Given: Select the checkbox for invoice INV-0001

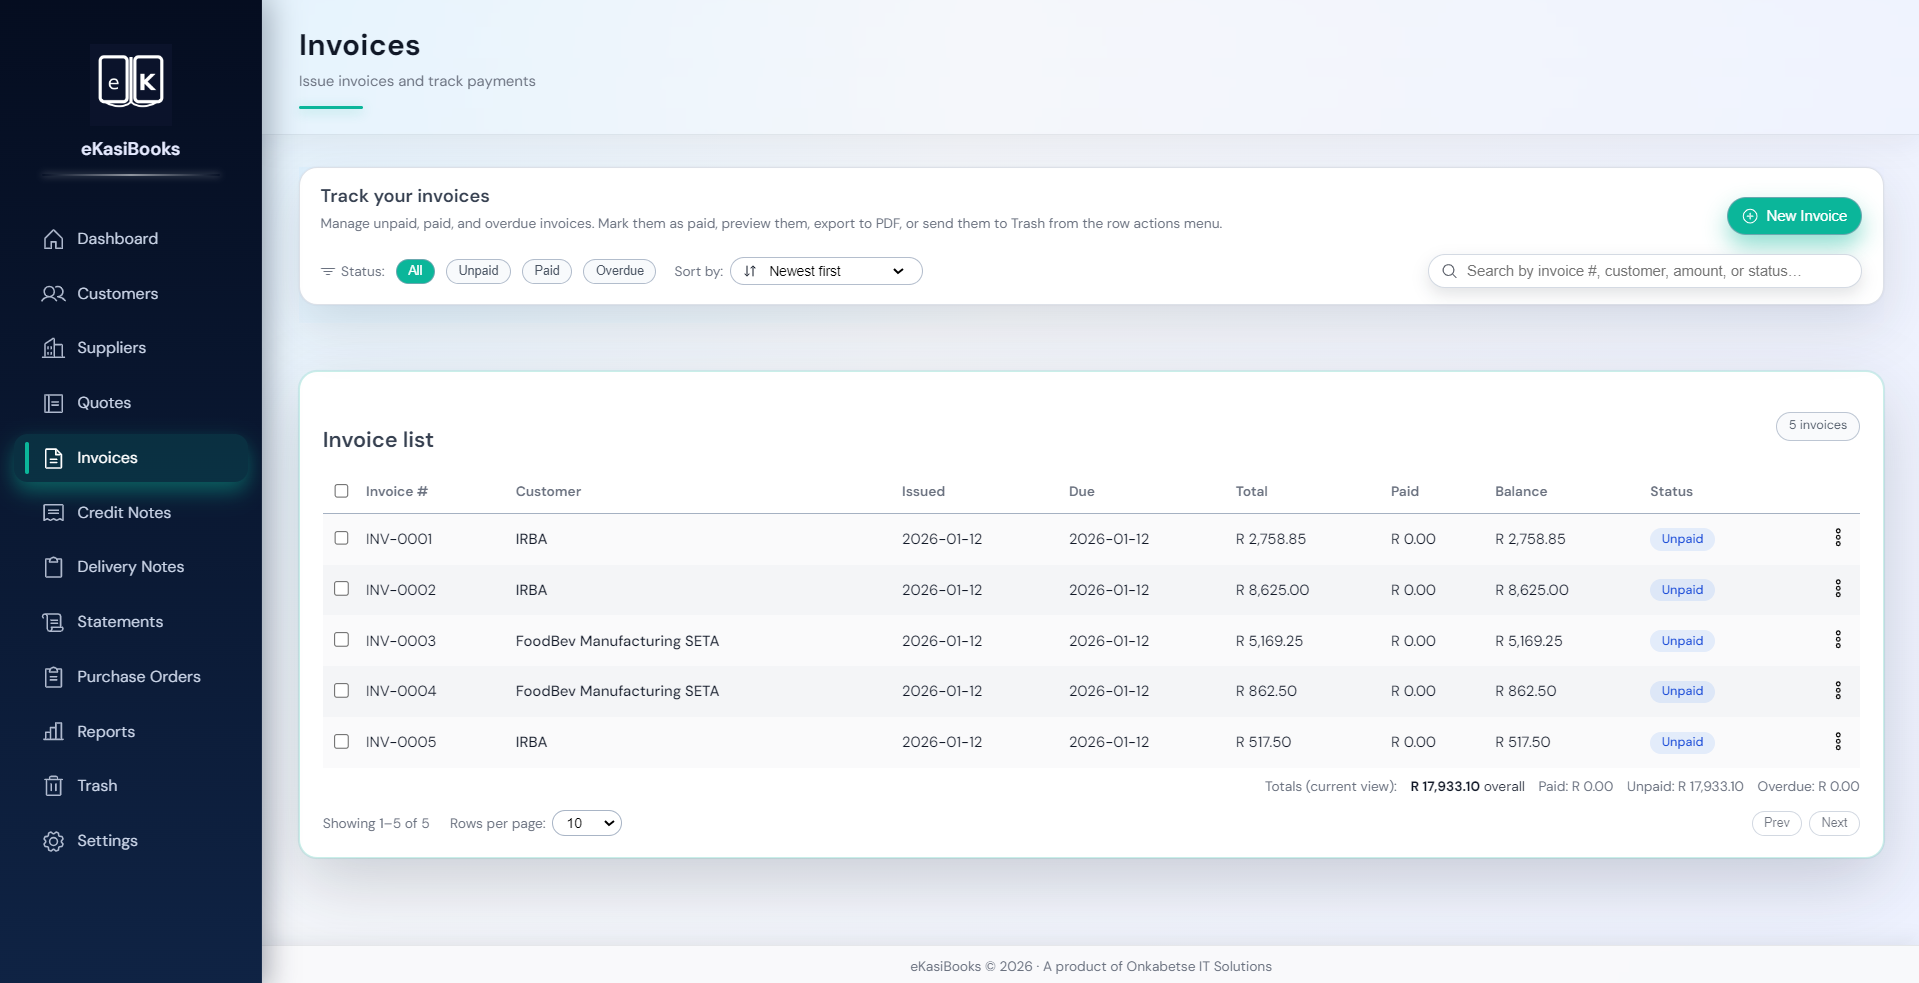Looking at the screenshot, I should coord(341,538).
